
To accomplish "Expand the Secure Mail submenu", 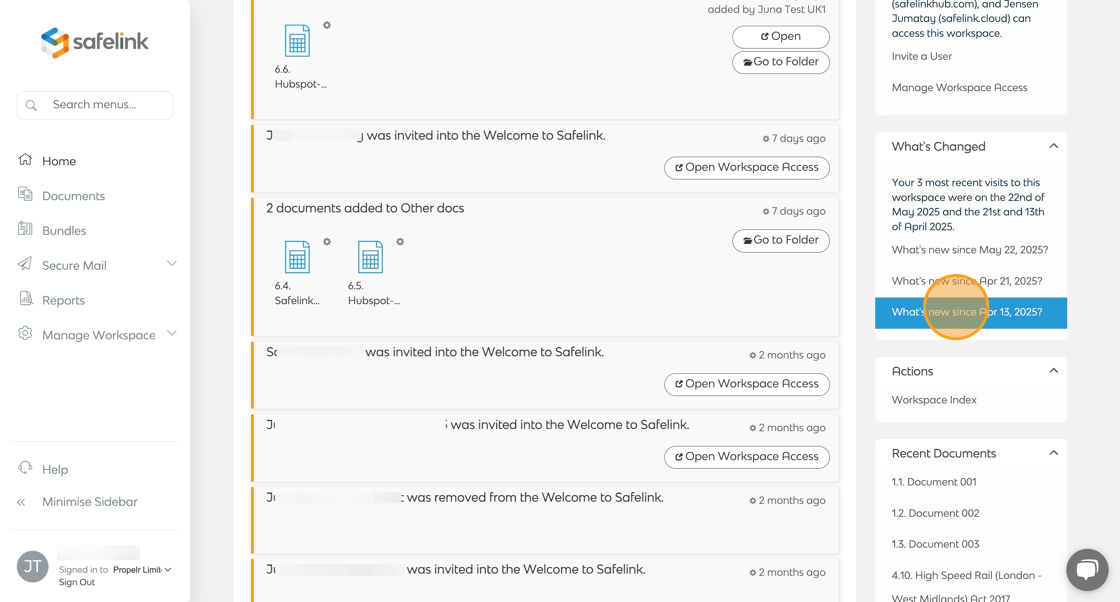I will coord(171,264).
